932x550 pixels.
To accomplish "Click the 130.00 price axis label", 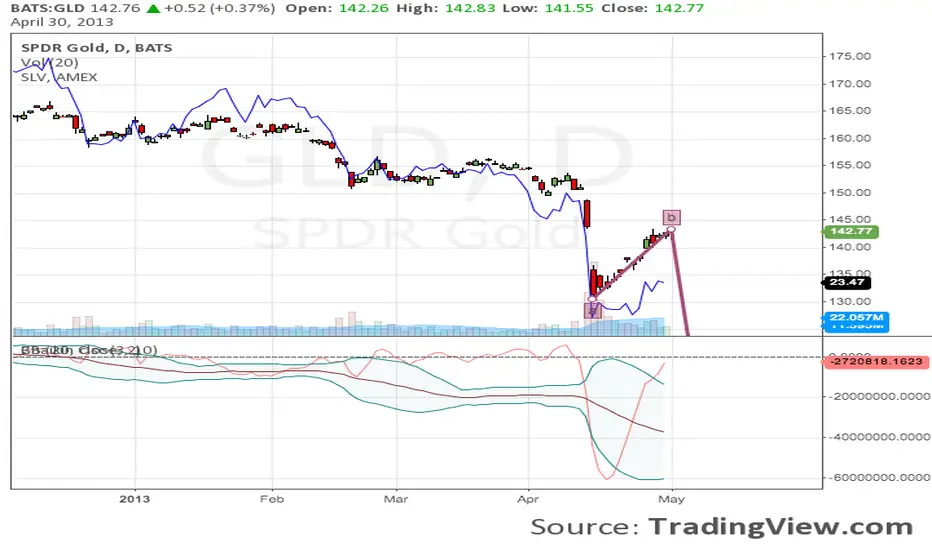I will pos(850,301).
